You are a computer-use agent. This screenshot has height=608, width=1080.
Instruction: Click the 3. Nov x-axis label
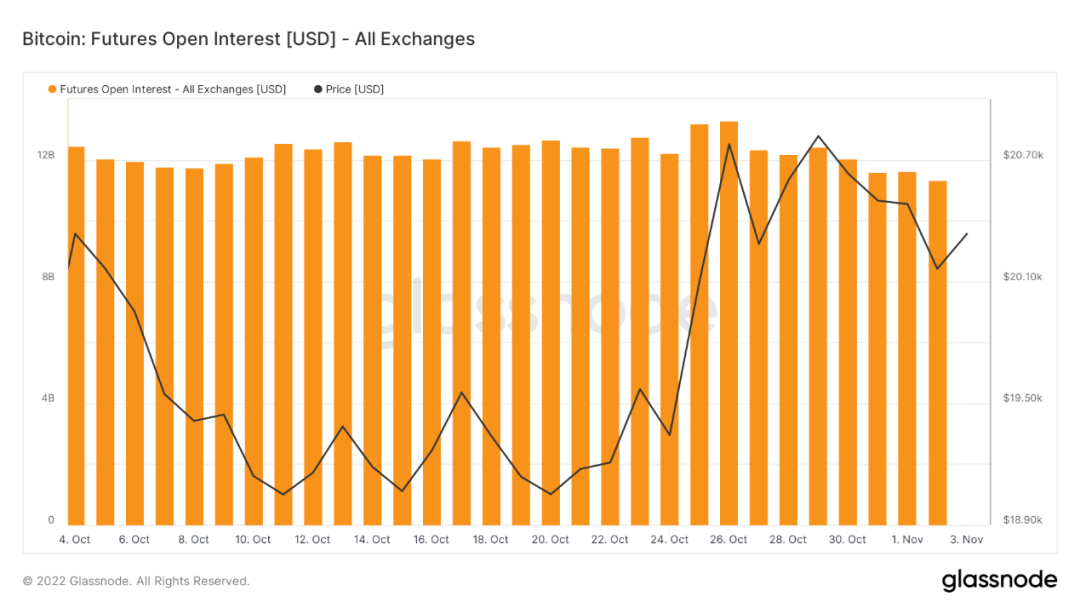967,540
